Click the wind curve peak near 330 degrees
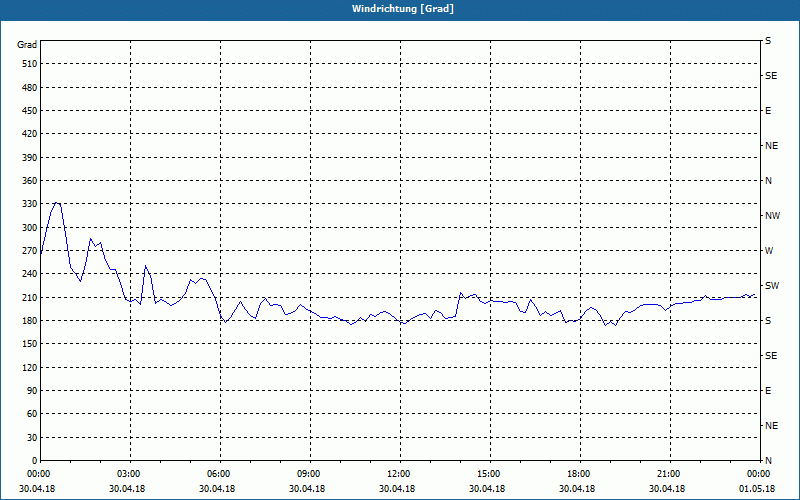The image size is (800, 500). [57, 203]
